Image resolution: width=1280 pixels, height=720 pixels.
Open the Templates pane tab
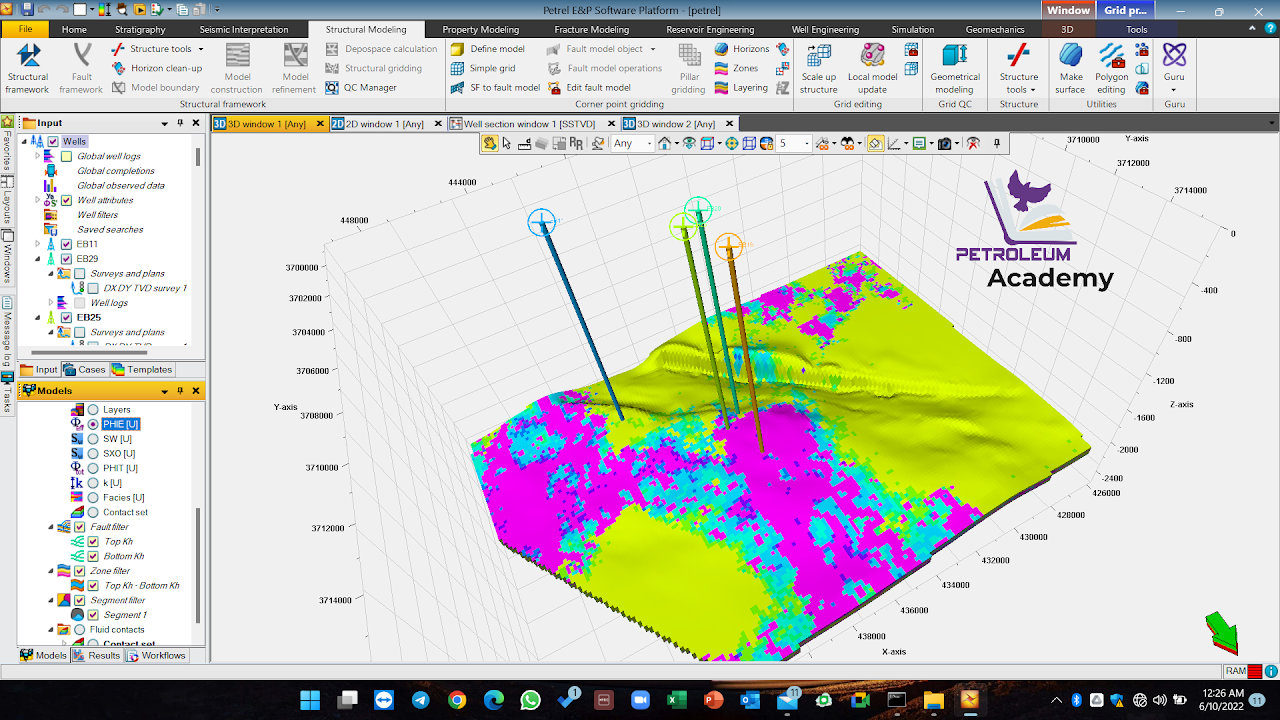[x=142, y=369]
